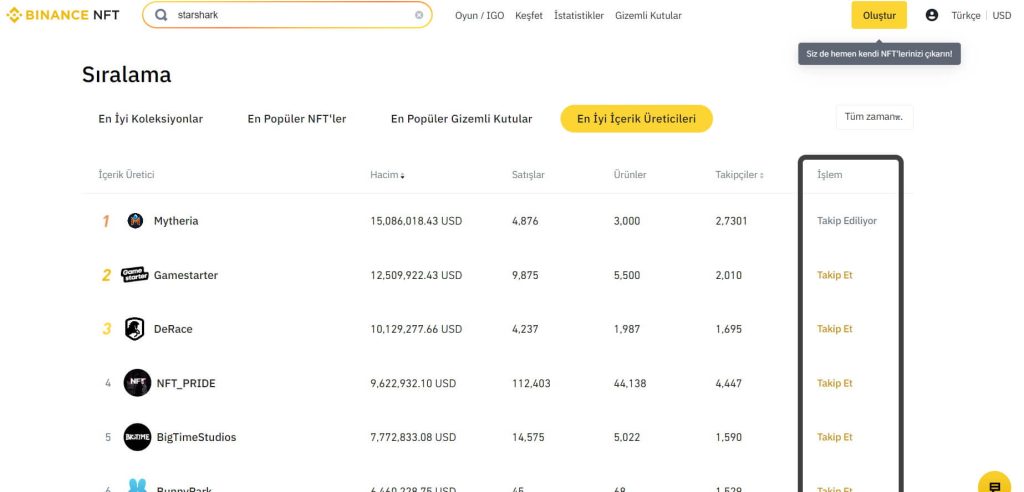
Task: Open Keşfet menu item
Action: [x=529, y=16]
